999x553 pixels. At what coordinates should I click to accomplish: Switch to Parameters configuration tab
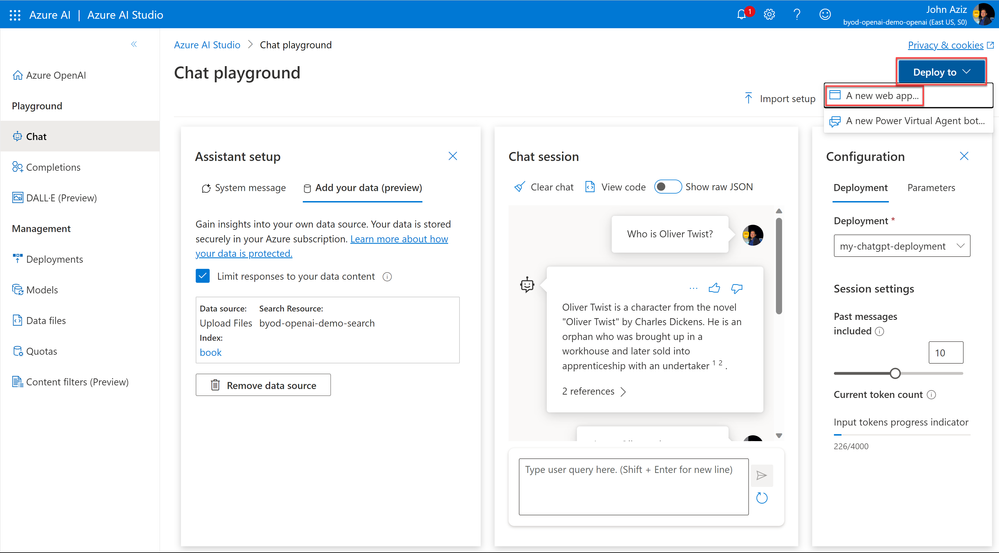931,188
